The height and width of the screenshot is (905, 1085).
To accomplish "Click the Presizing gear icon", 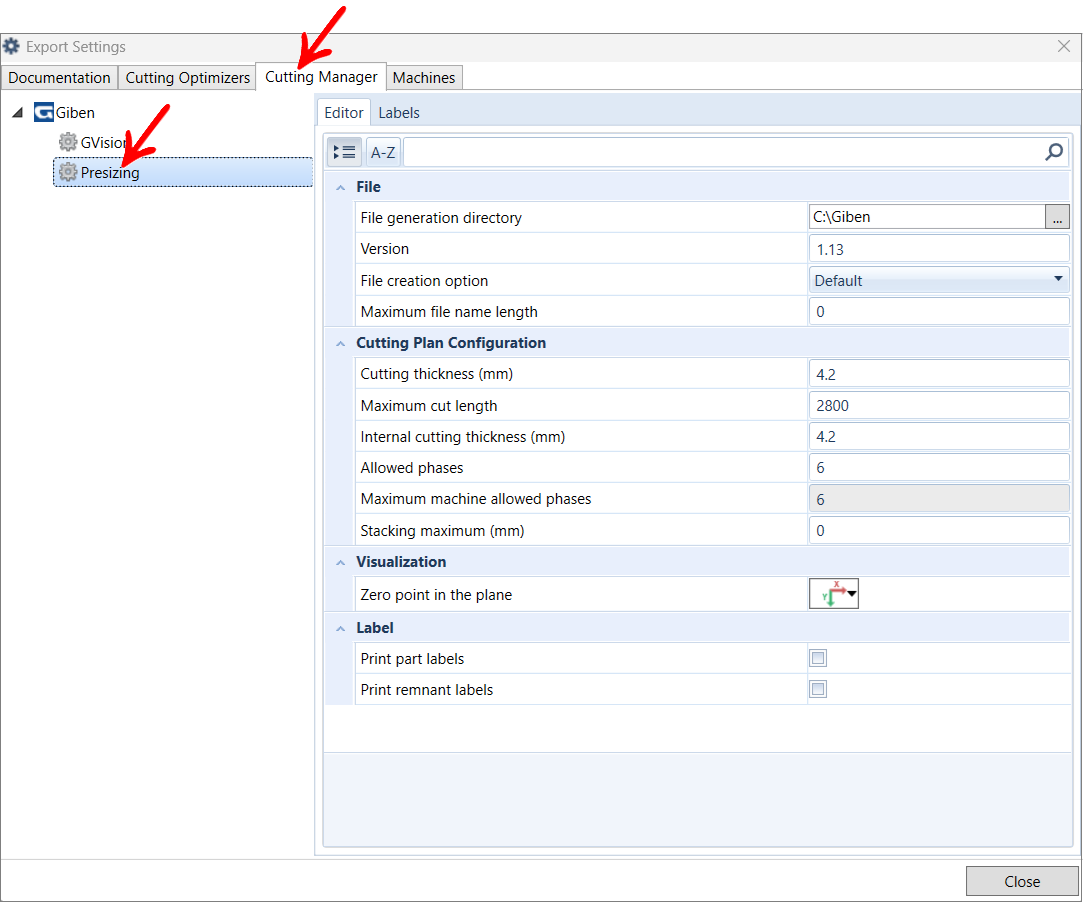I will pyautogui.click(x=68, y=172).
